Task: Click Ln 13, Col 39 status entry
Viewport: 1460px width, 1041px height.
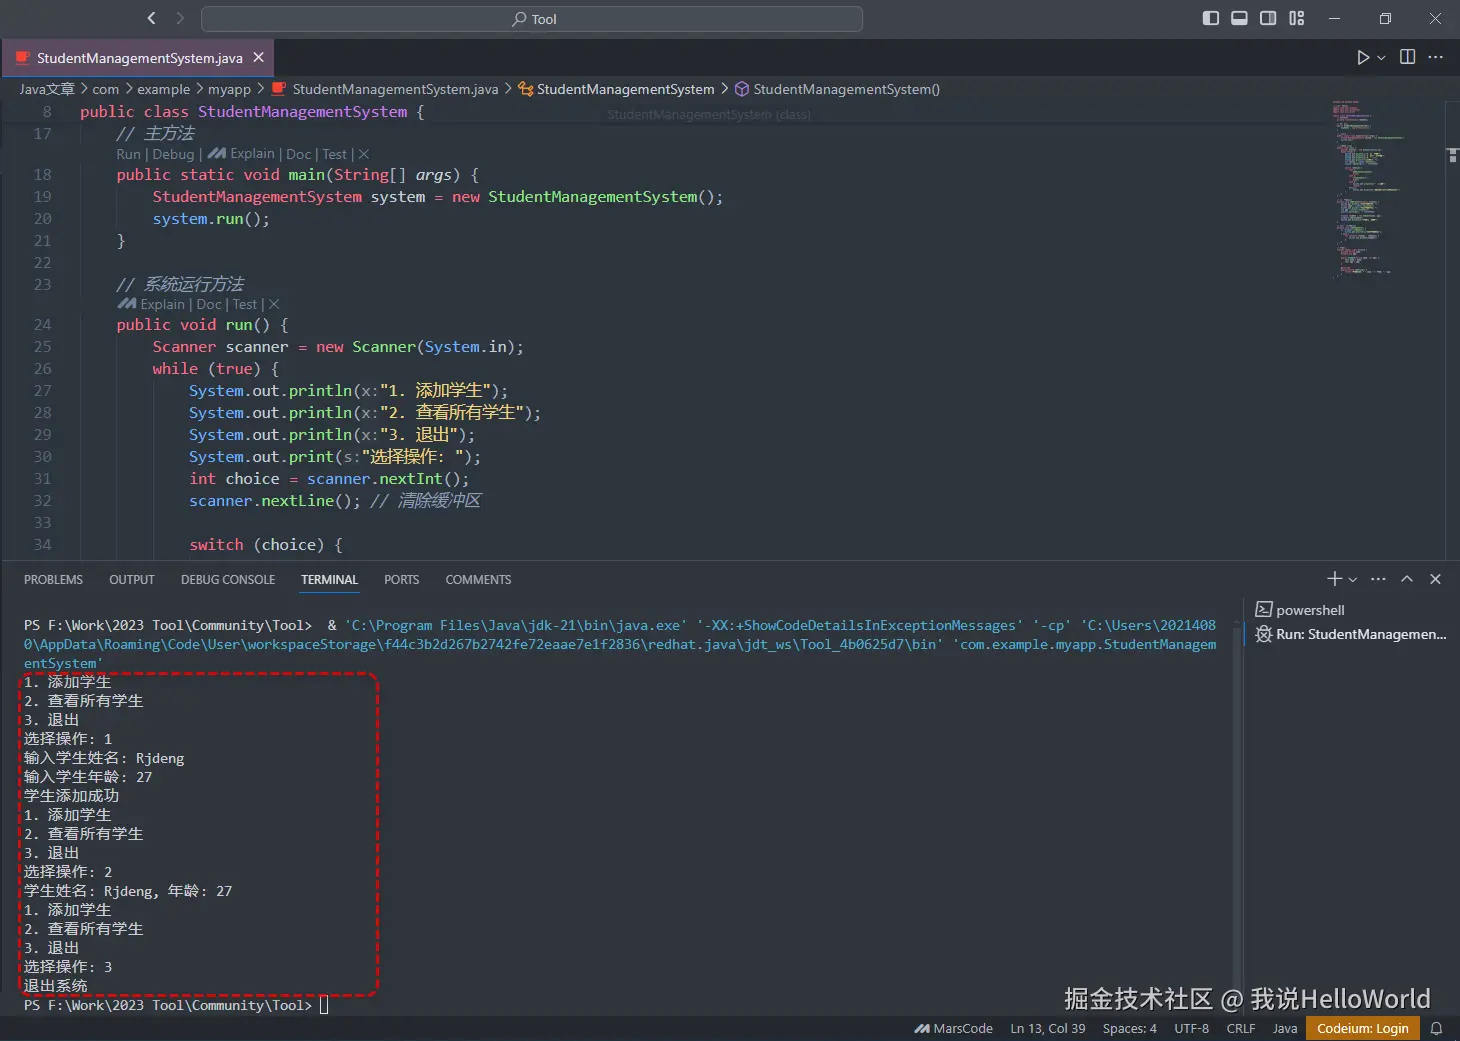Action: click(1048, 1029)
